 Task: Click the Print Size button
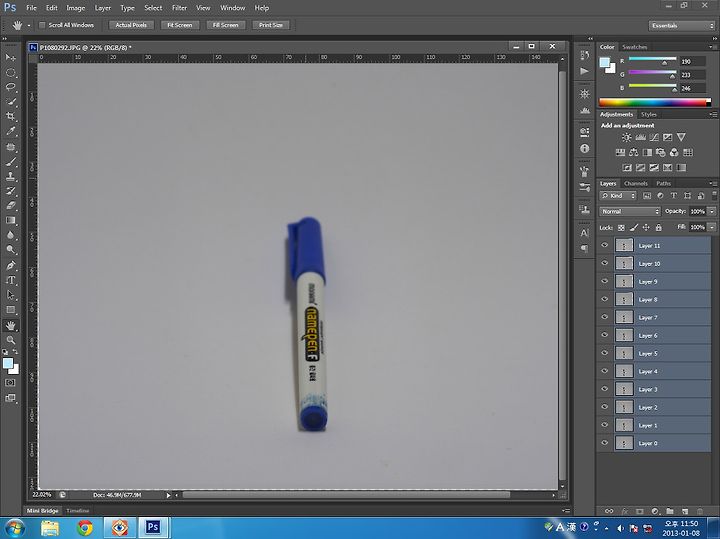(x=270, y=25)
